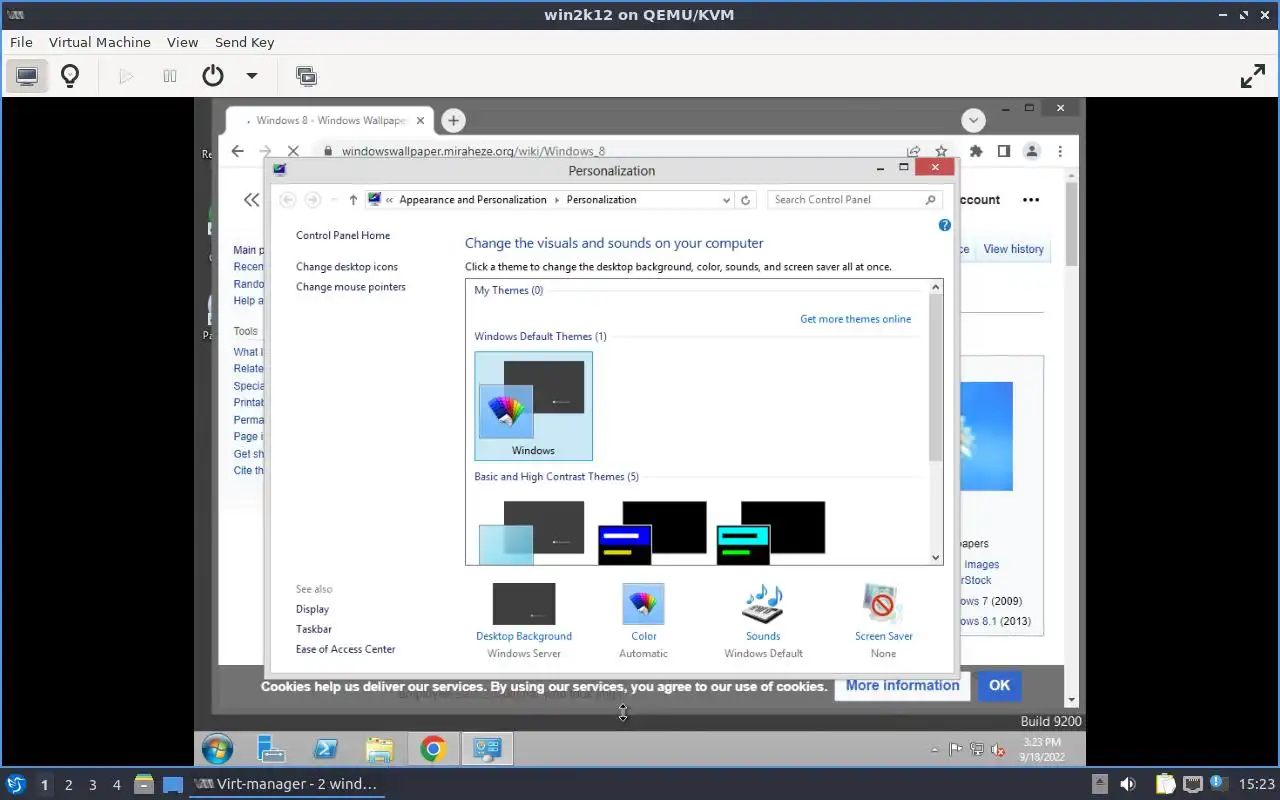Open the Send Key menu
1280x800 pixels.
pyautogui.click(x=244, y=42)
